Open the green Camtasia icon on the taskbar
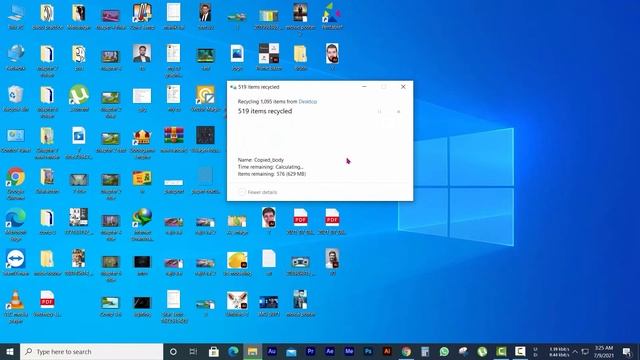Image resolution: width=640 pixels, height=360 pixels. (502, 351)
